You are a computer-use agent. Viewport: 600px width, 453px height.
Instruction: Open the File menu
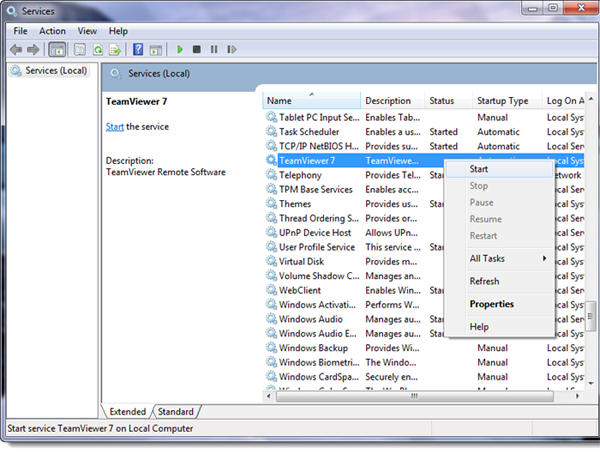click(20, 31)
